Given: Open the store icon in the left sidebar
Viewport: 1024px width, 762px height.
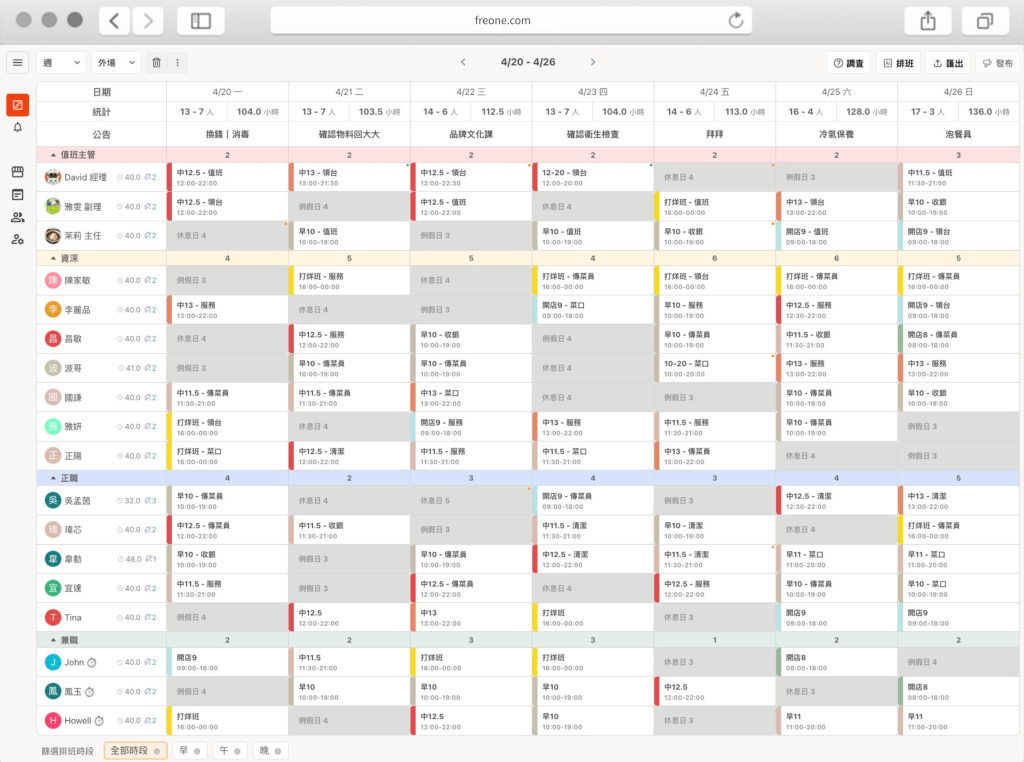Looking at the screenshot, I should (17, 172).
